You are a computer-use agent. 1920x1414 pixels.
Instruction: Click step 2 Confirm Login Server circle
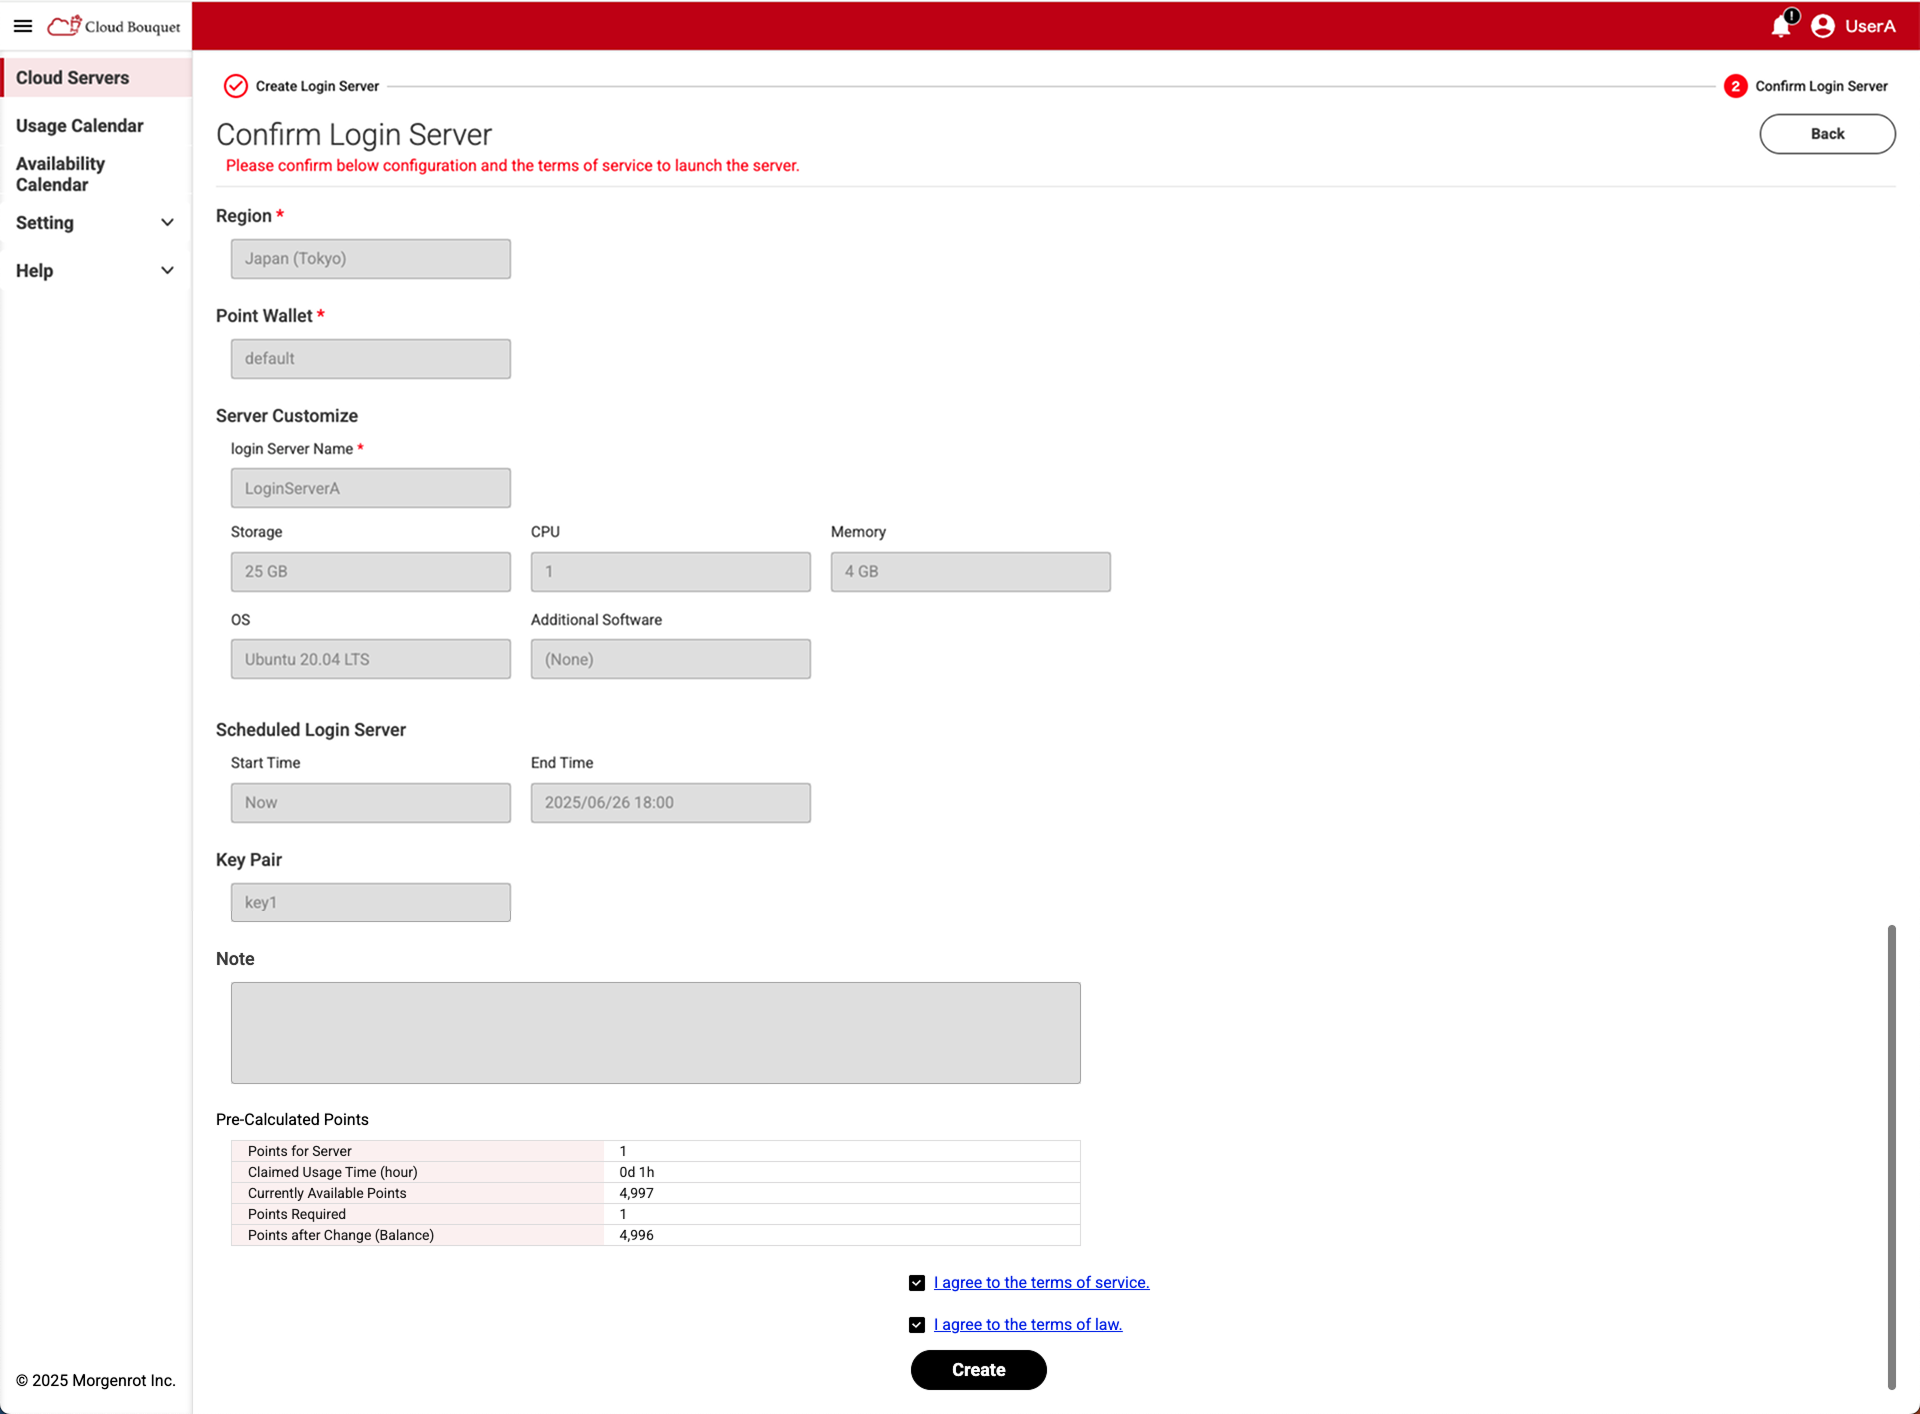(1735, 86)
